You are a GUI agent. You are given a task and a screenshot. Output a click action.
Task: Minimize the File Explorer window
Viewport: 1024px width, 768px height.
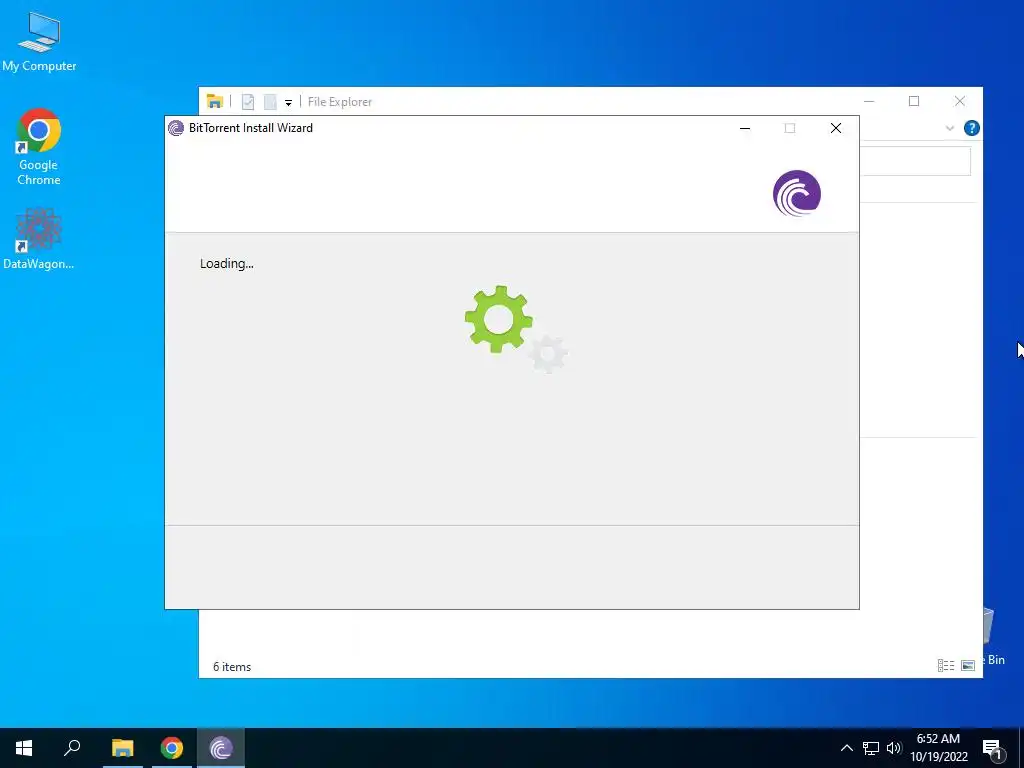(x=869, y=101)
